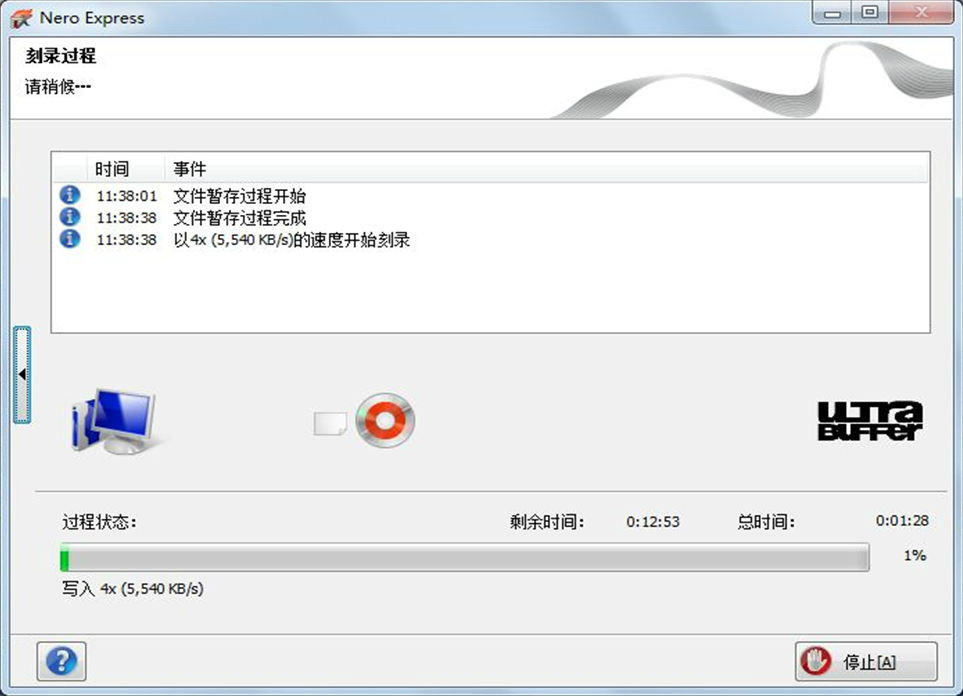Select the 11:38:01 log timestamp

[127, 196]
